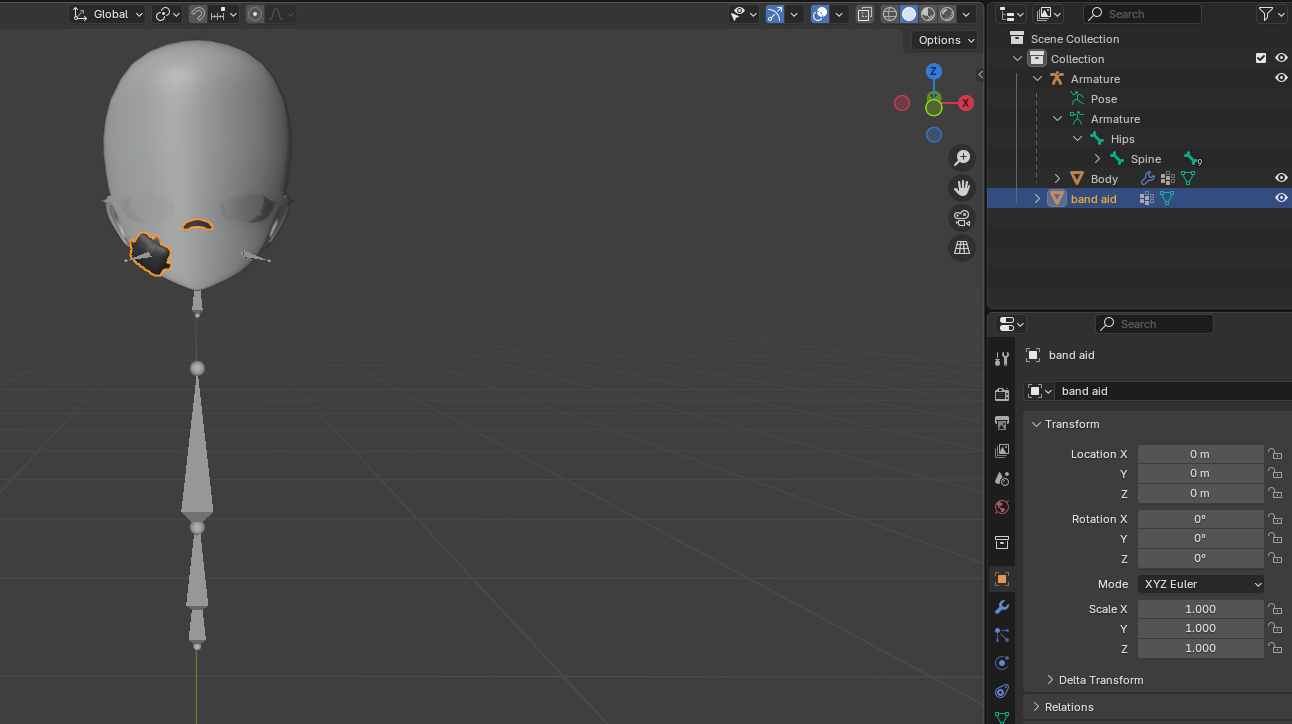
Task: Expand the Spine bone in outliner
Action: [1097, 159]
